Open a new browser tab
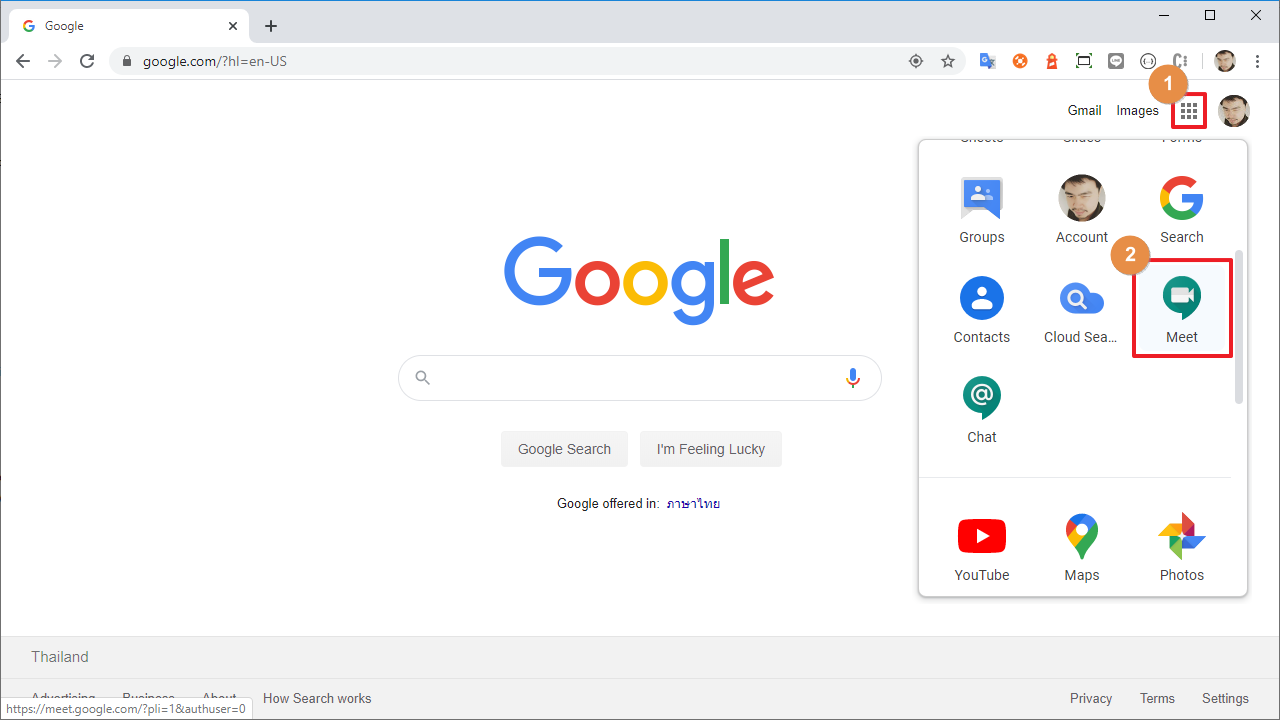This screenshot has height=720, width=1280. (271, 26)
